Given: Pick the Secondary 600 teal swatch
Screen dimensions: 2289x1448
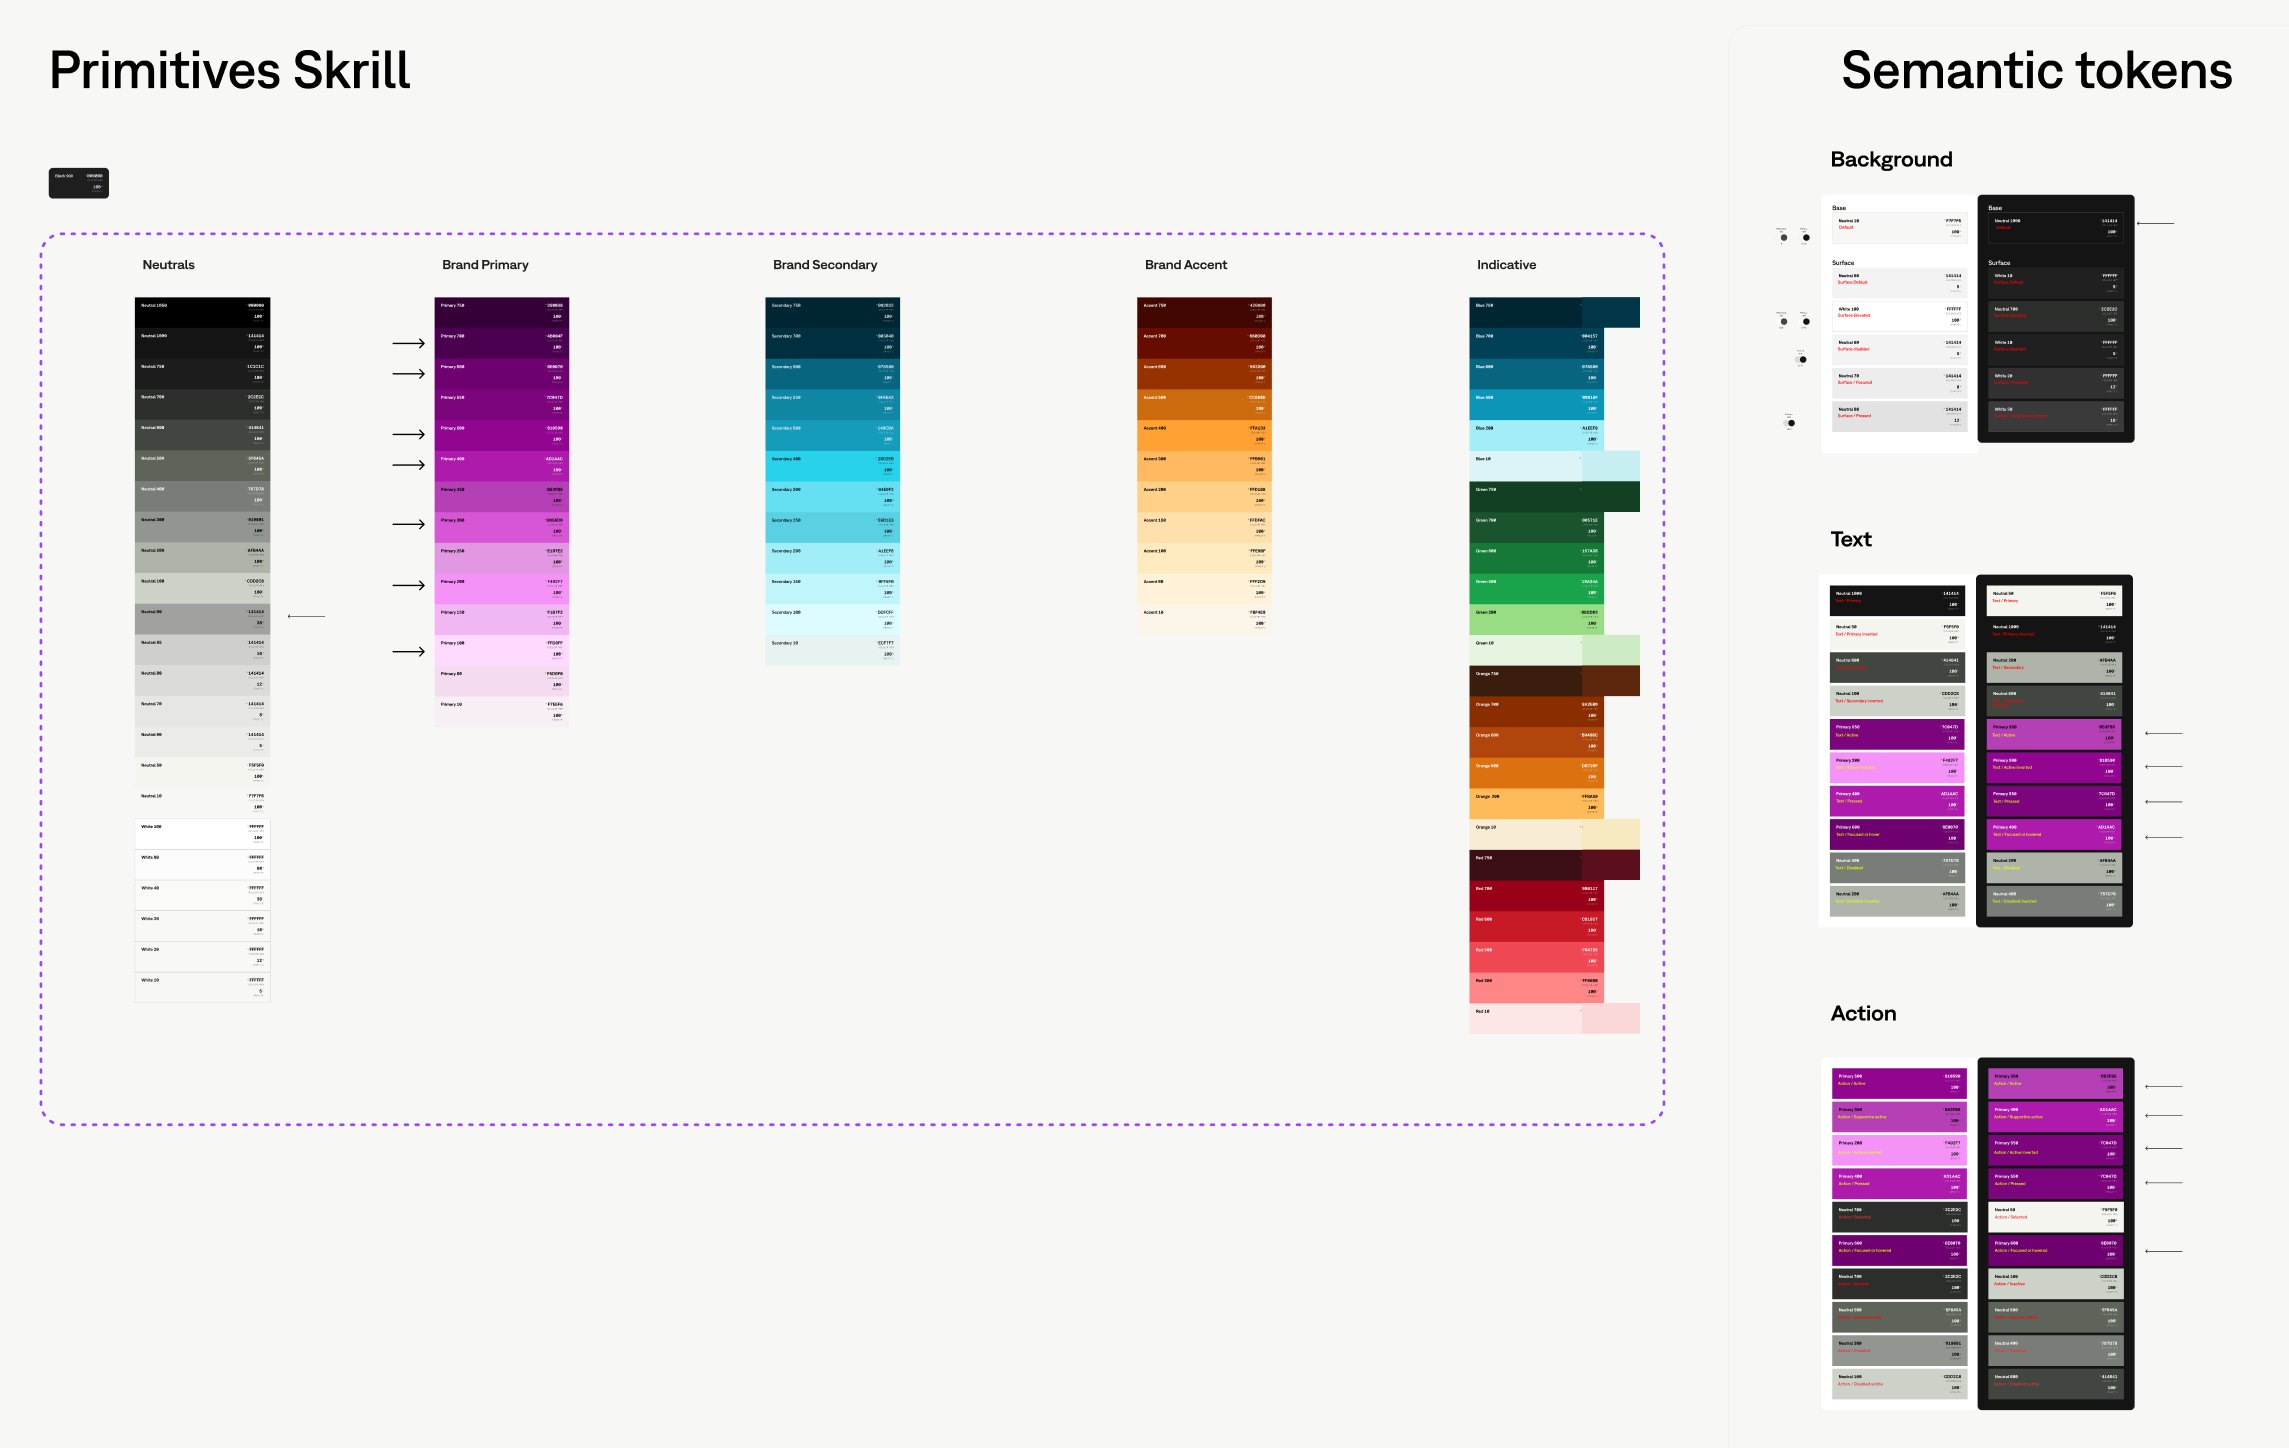Looking at the screenshot, I should pyautogui.click(x=832, y=373).
